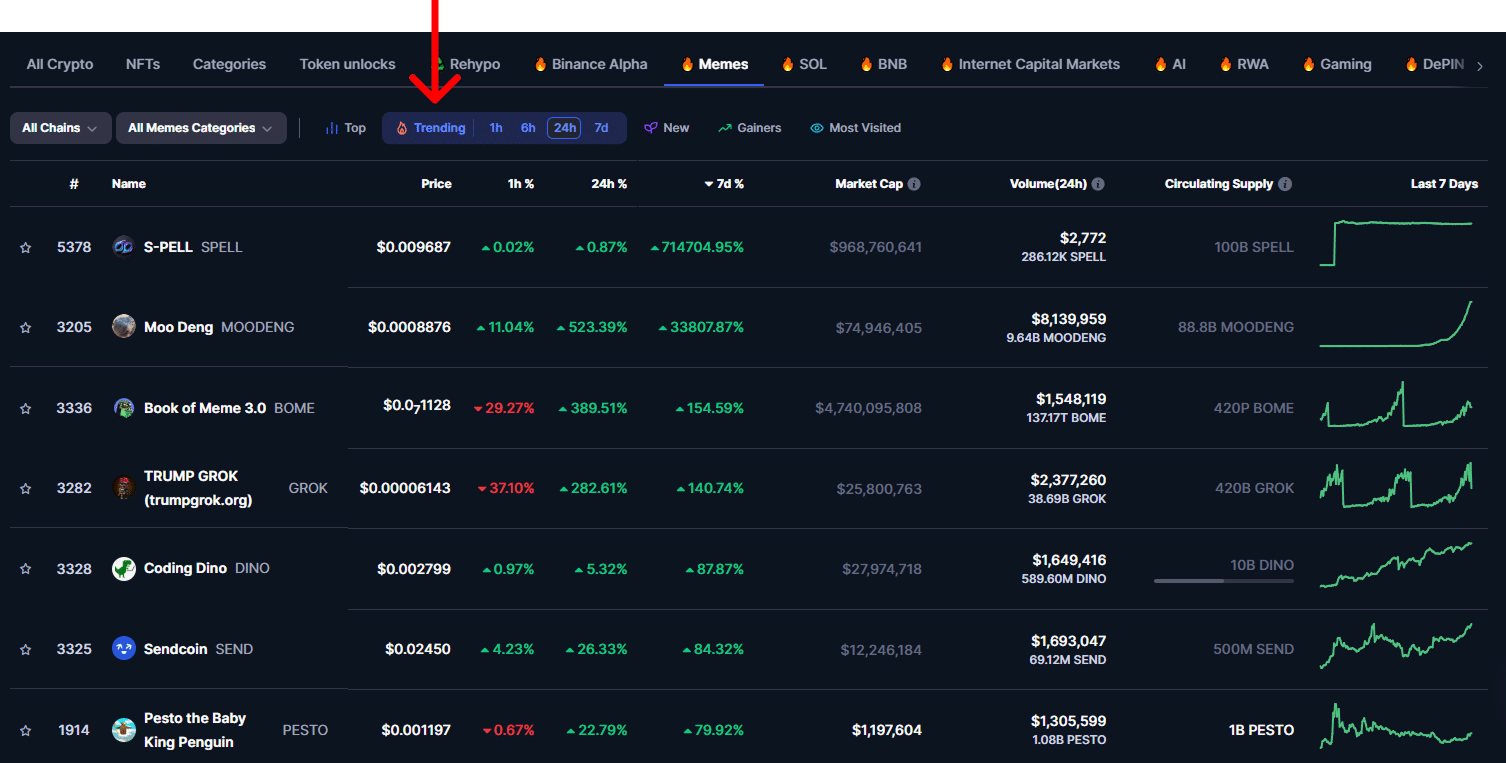Show Top memes list

pos(346,128)
